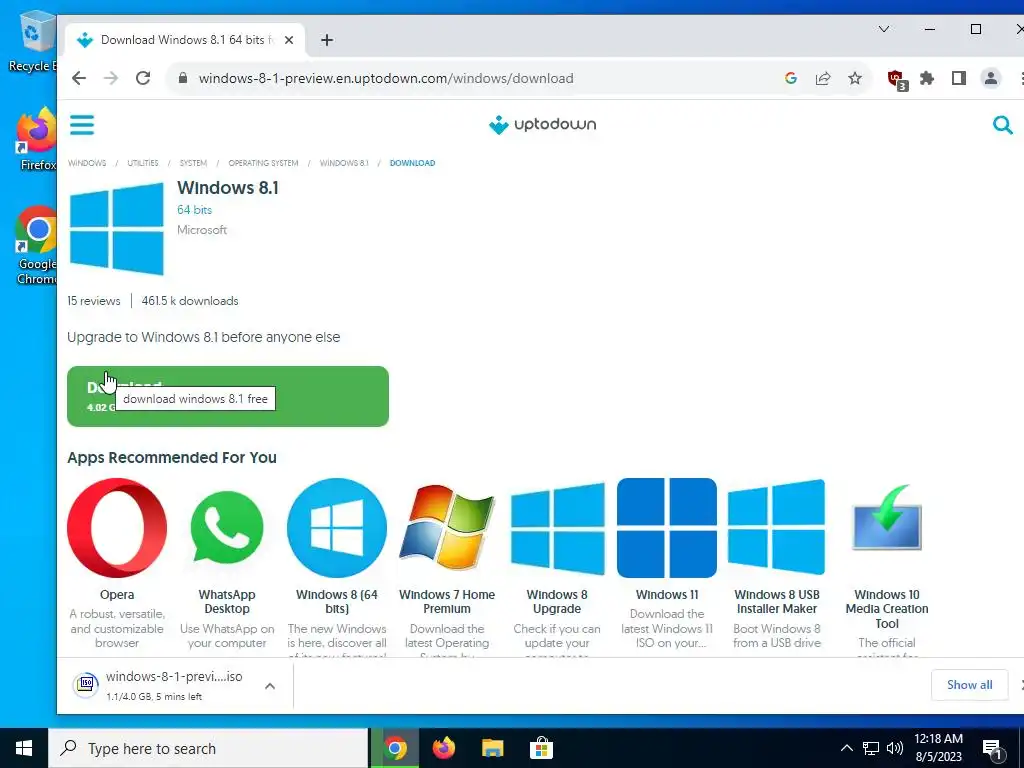The height and width of the screenshot is (768, 1024).
Task: Open the Uptodown search magnifier
Action: click(x=1002, y=124)
